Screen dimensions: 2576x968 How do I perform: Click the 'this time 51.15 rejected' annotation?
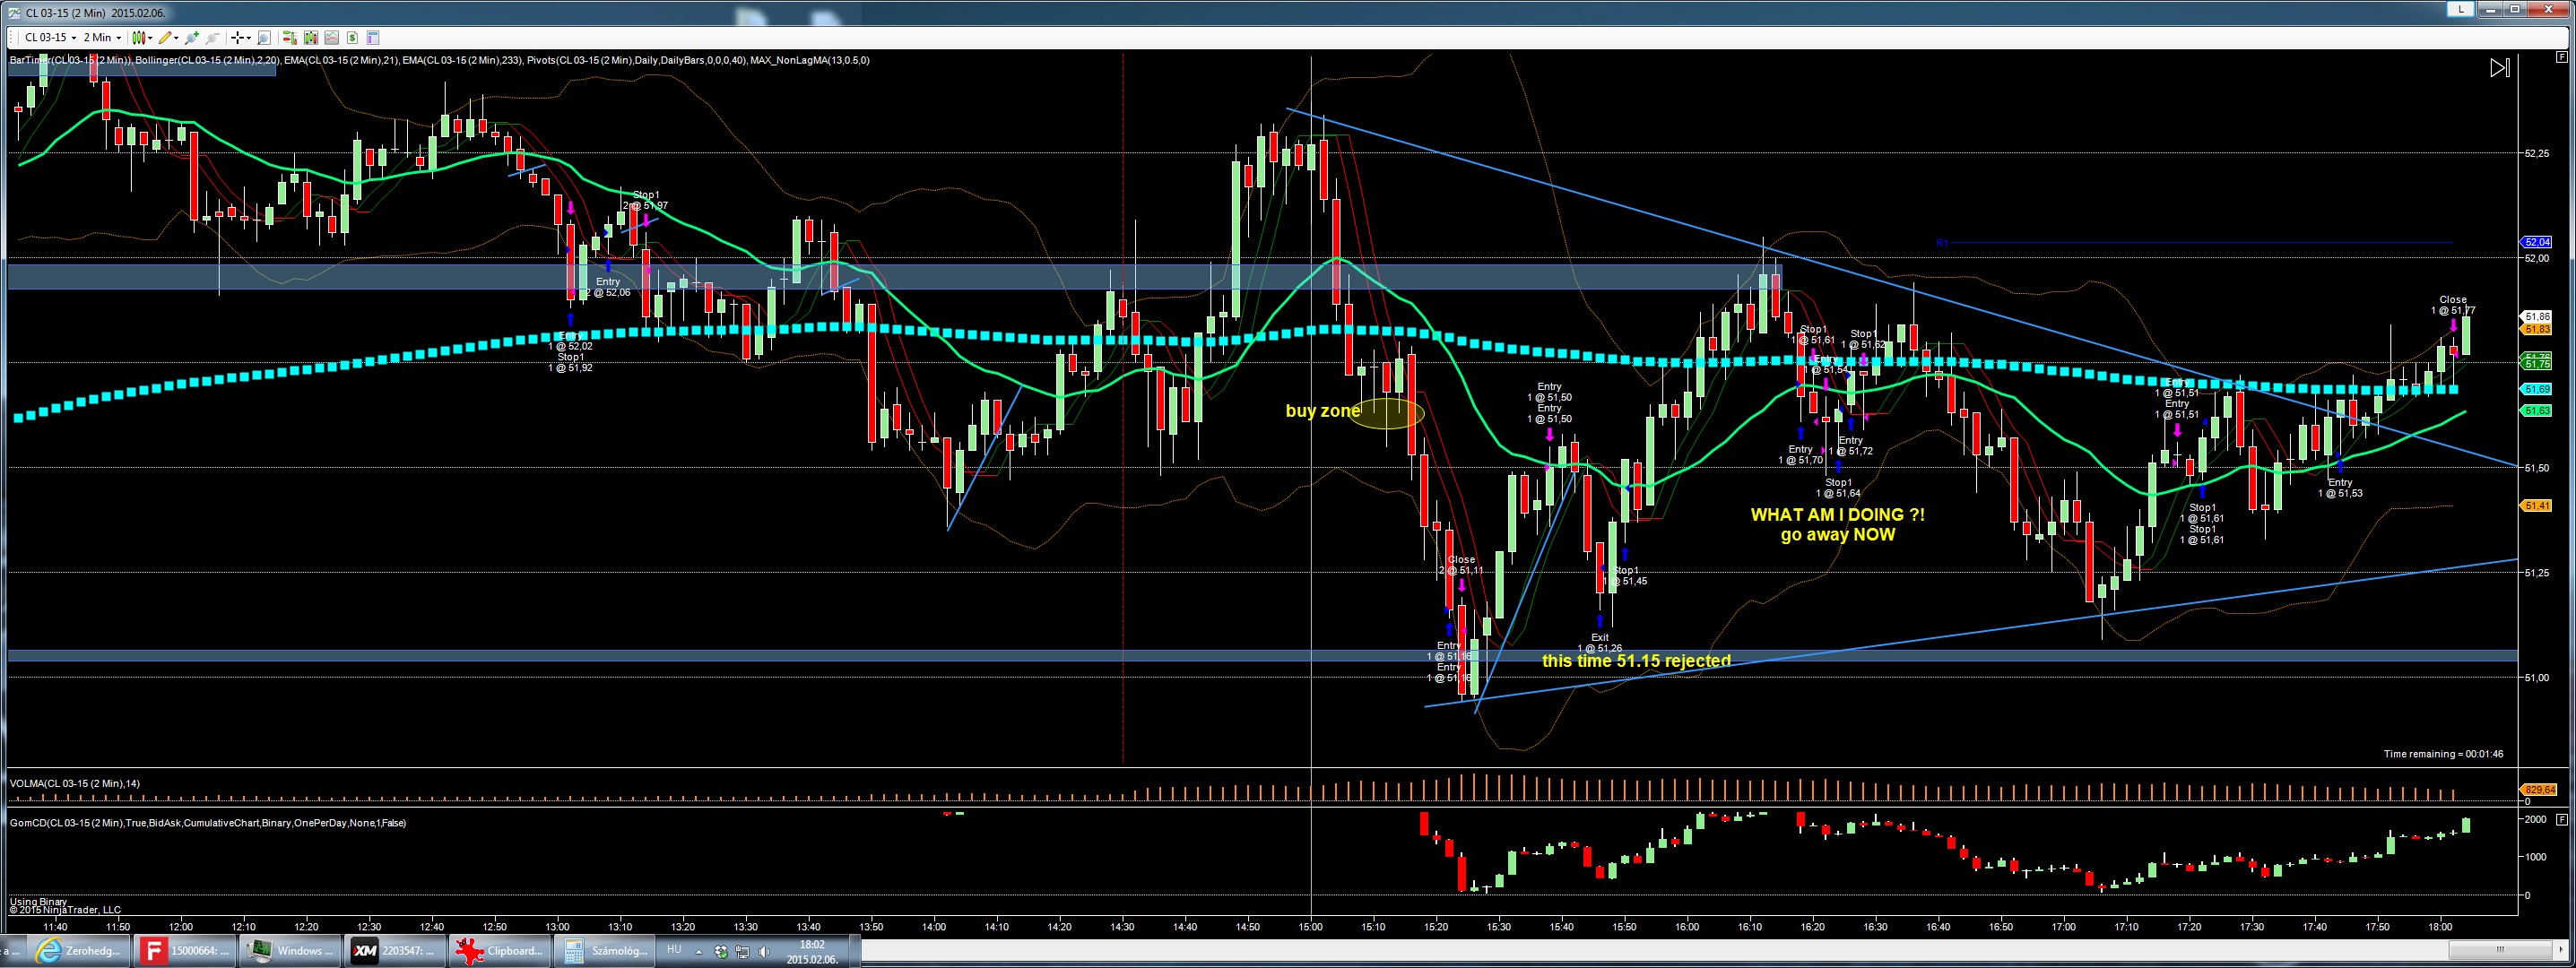(x=1636, y=661)
